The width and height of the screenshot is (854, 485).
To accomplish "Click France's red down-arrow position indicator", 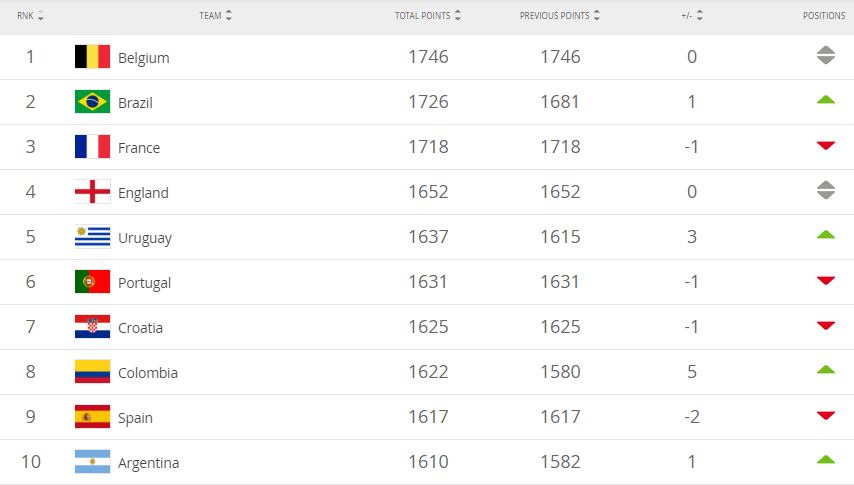I will tap(825, 147).
